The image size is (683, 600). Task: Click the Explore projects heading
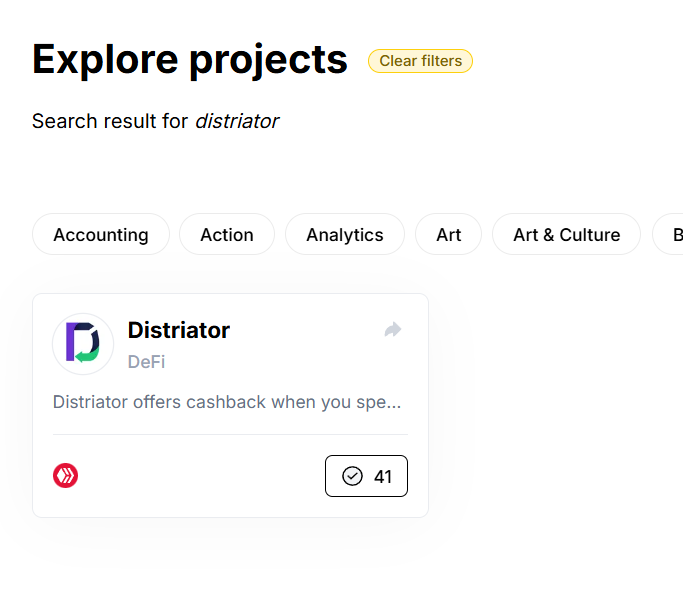click(189, 60)
